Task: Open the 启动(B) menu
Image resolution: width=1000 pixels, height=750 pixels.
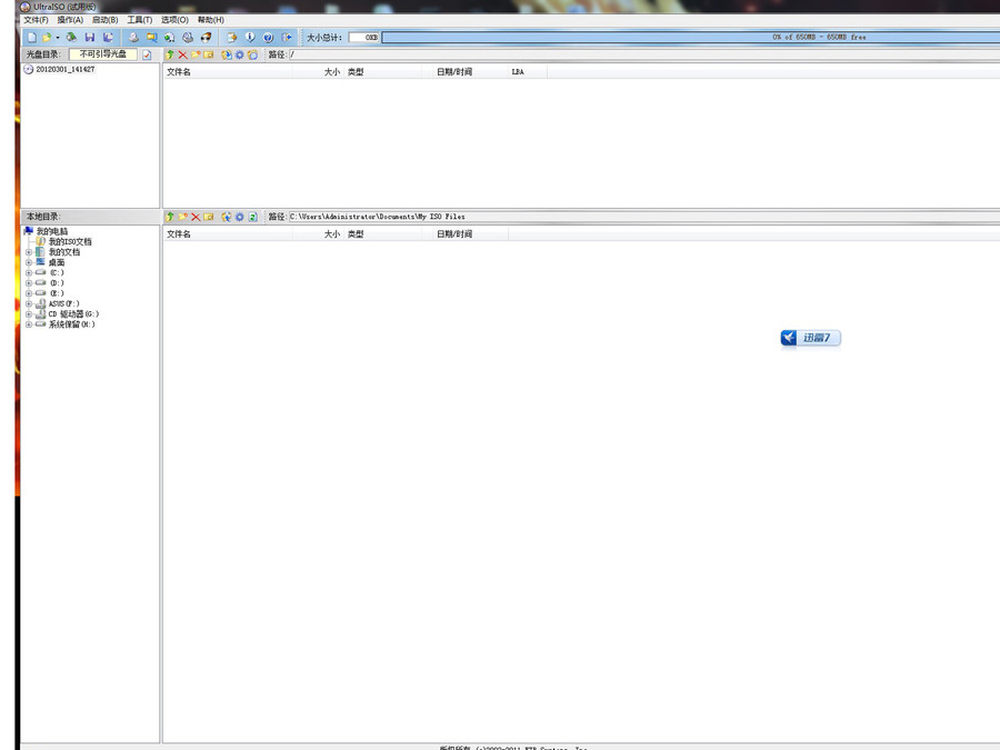Action: (105, 20)
